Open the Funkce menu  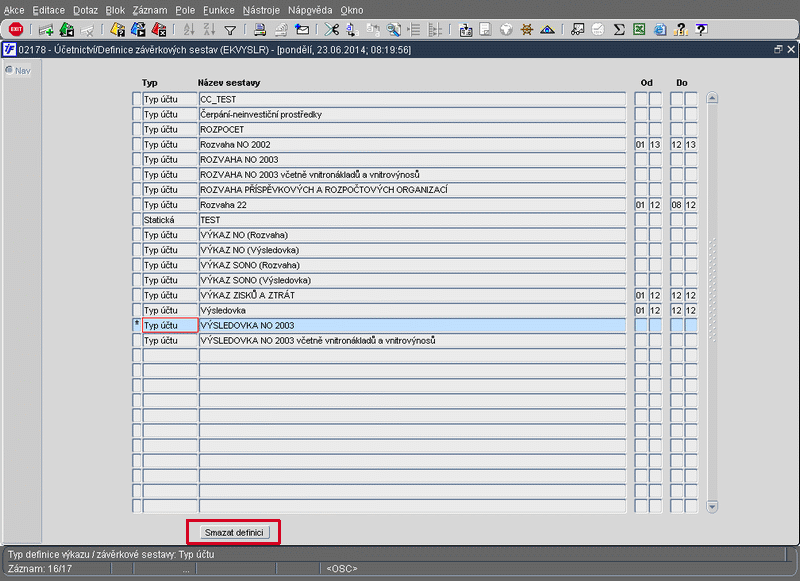tap(219, 10)
